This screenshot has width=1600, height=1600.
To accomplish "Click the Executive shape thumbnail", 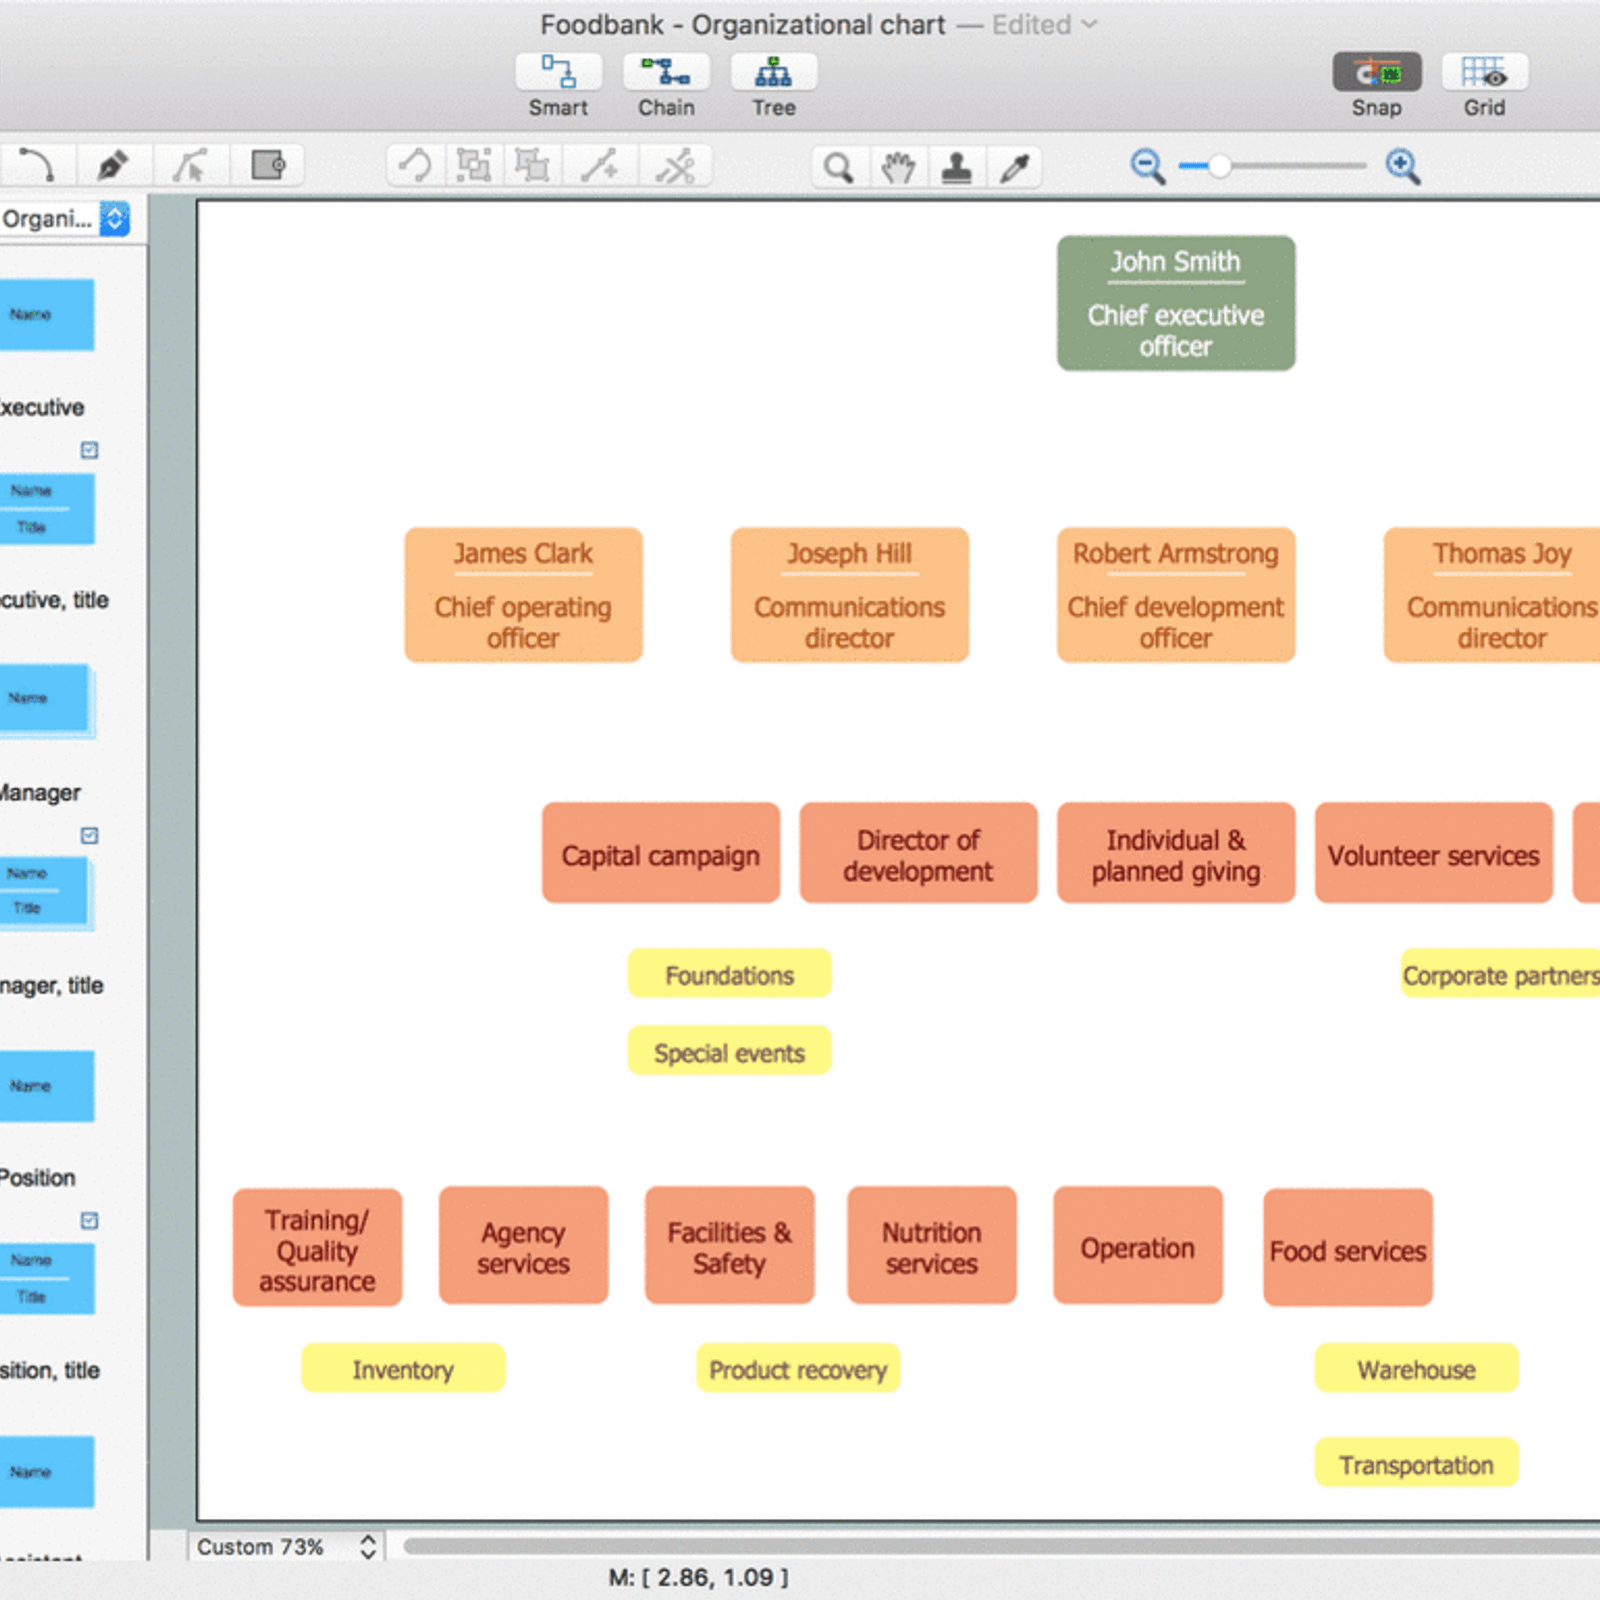I will pyautogui.click(x=47, y=315).
